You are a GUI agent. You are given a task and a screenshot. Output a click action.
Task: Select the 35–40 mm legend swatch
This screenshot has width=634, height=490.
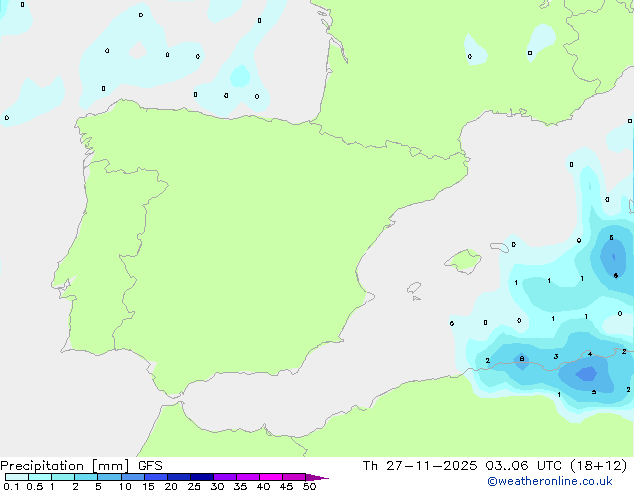[248, 477]
